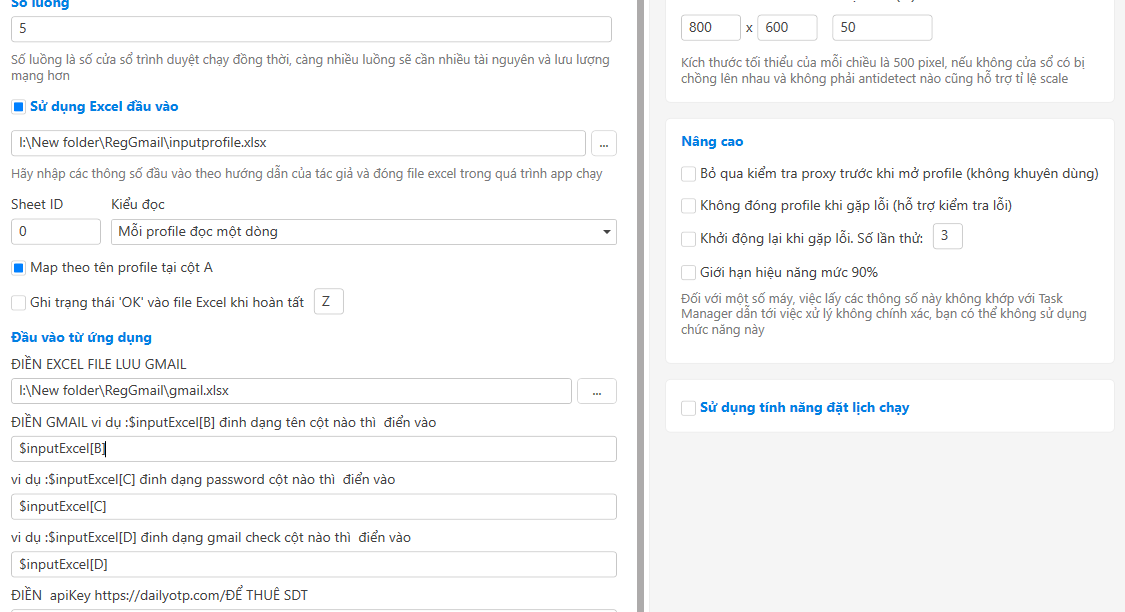This screenshot has width=1125, height=612.
Task: Open the 'Kiểu đọc' dropdown
Action: (x=363, y=231)
